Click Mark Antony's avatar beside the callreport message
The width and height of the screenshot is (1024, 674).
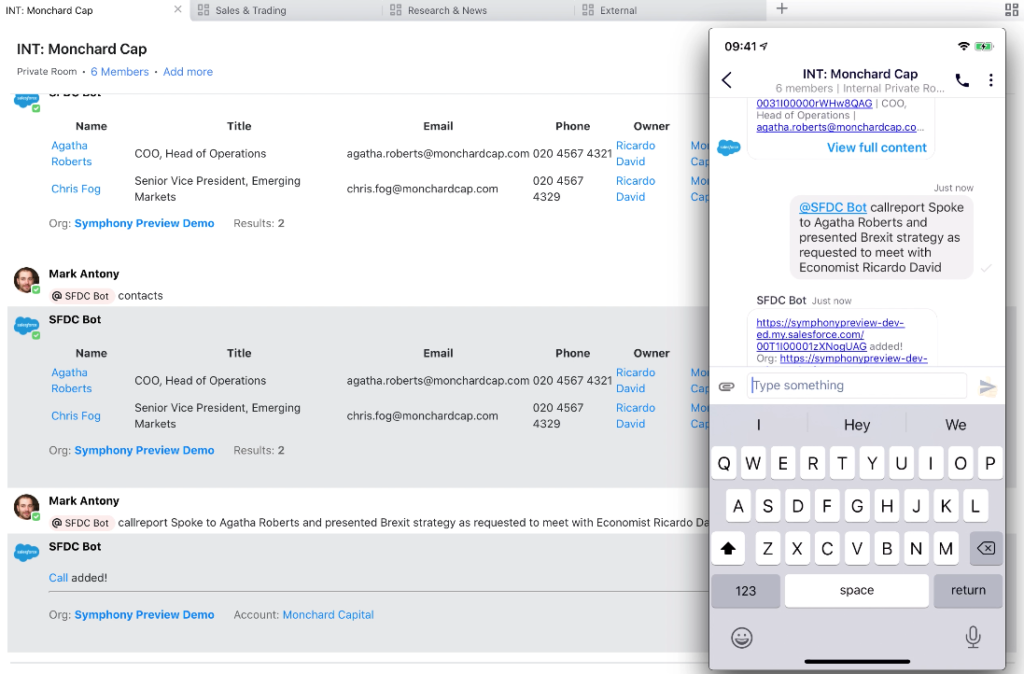point(26,507)
